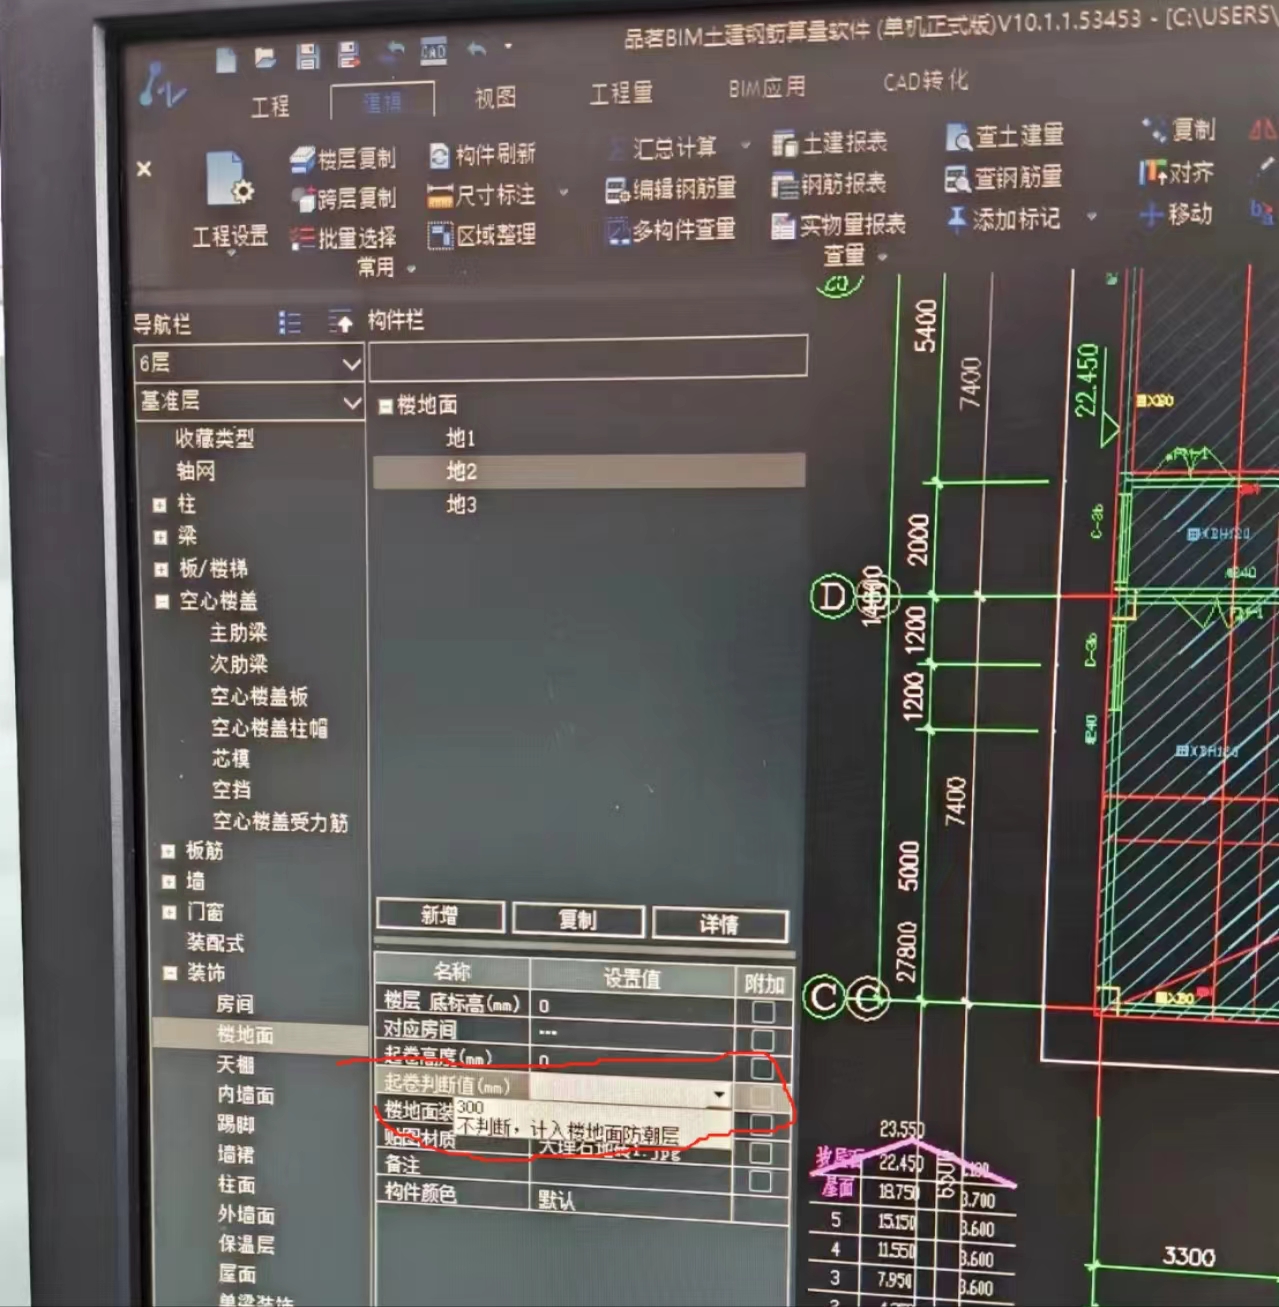Screen dimensions: 1279x1307
Task: Expand the 柱 tree node
Action: tap(160, 505)
